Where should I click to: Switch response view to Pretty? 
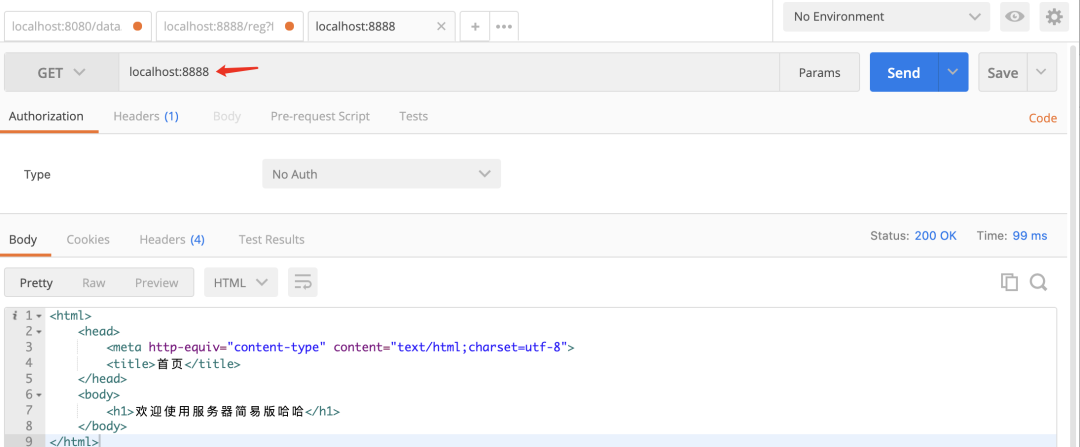pos(36,282)
